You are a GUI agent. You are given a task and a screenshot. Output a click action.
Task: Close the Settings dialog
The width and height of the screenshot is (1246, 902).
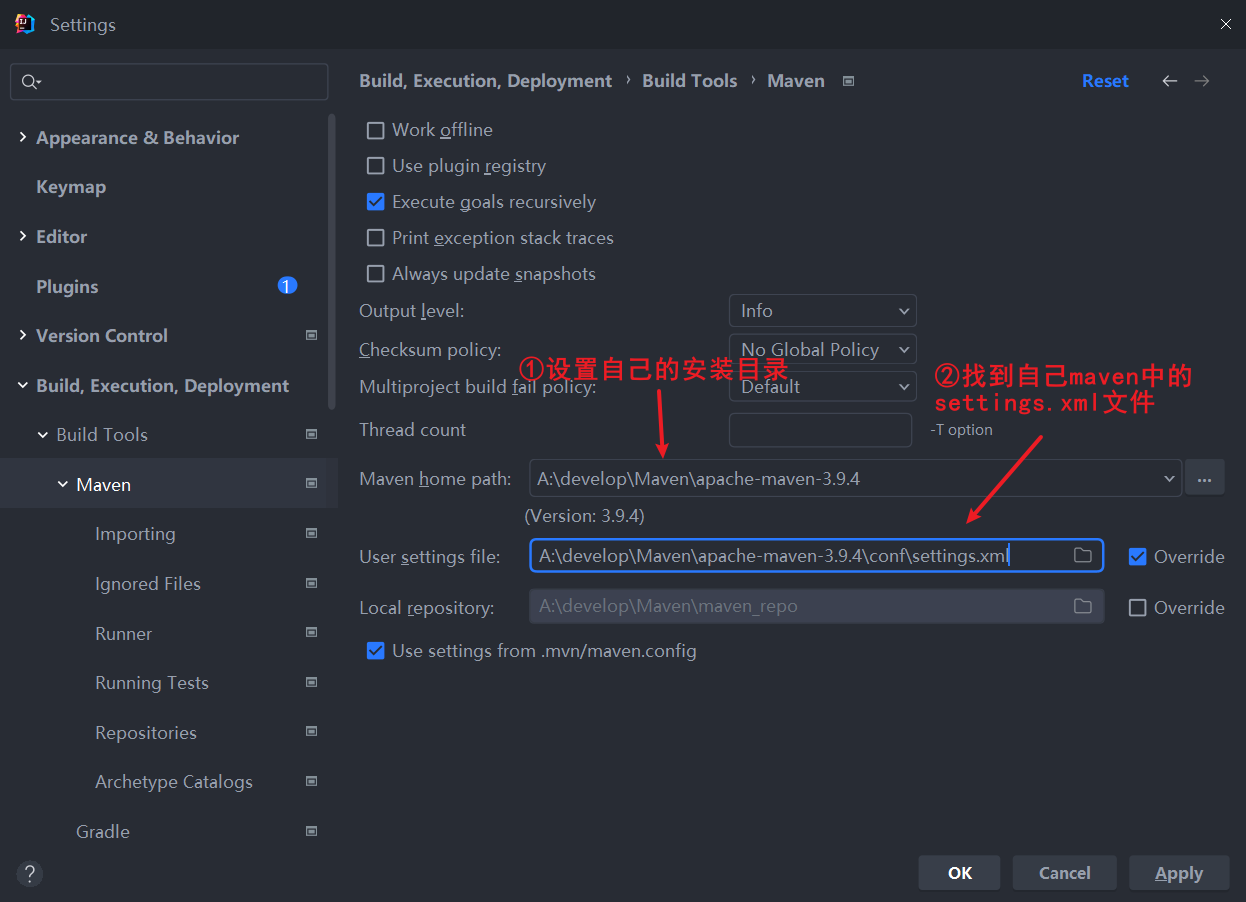1225,24
